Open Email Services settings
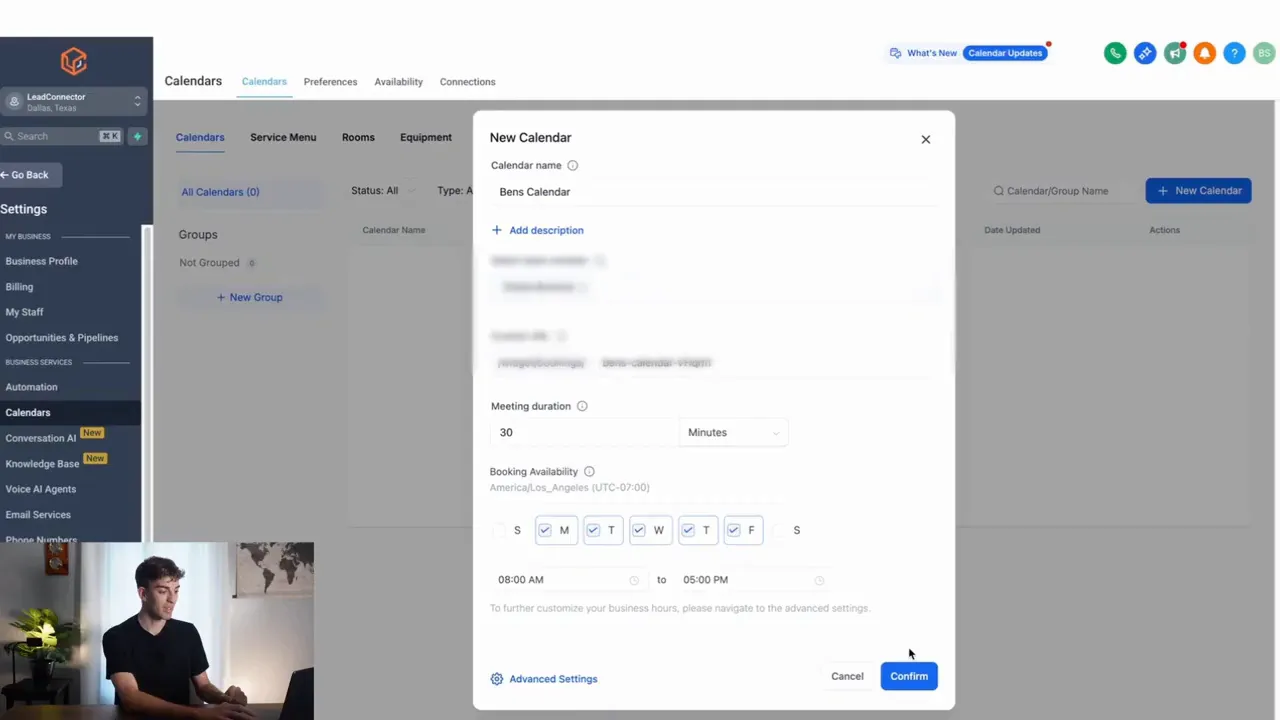1280x720 pixels. [38, 515]
